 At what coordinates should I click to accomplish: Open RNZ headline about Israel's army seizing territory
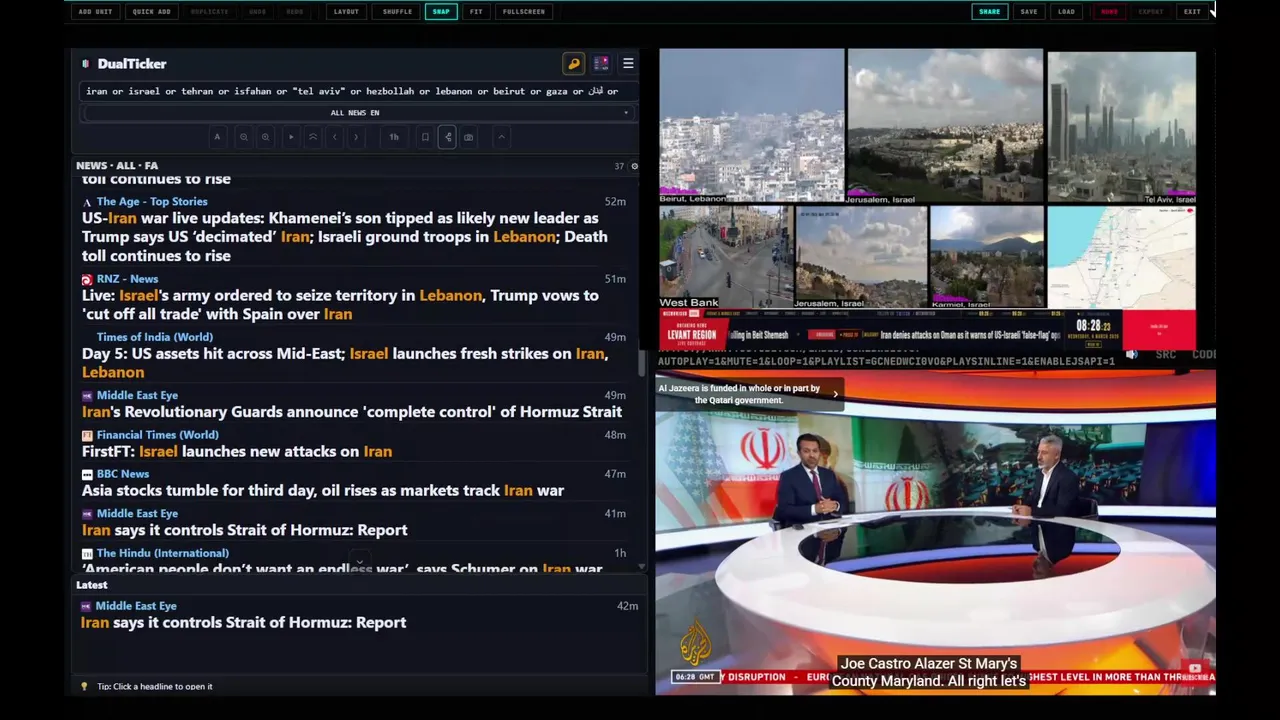pos(340,305)
